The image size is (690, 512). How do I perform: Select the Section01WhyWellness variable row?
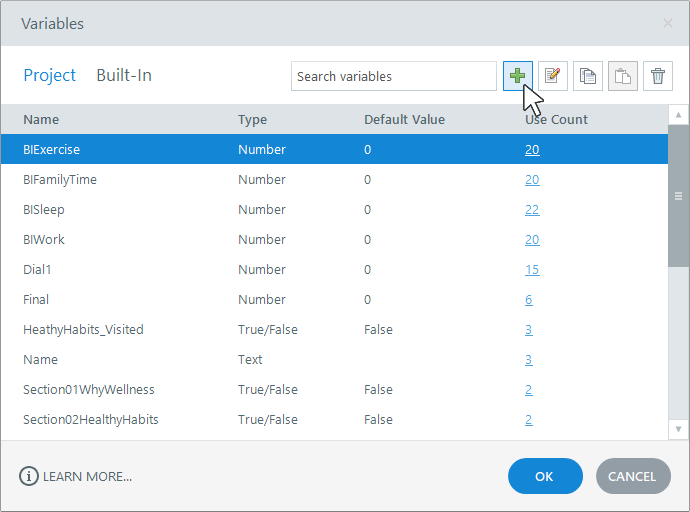[89, 390]
